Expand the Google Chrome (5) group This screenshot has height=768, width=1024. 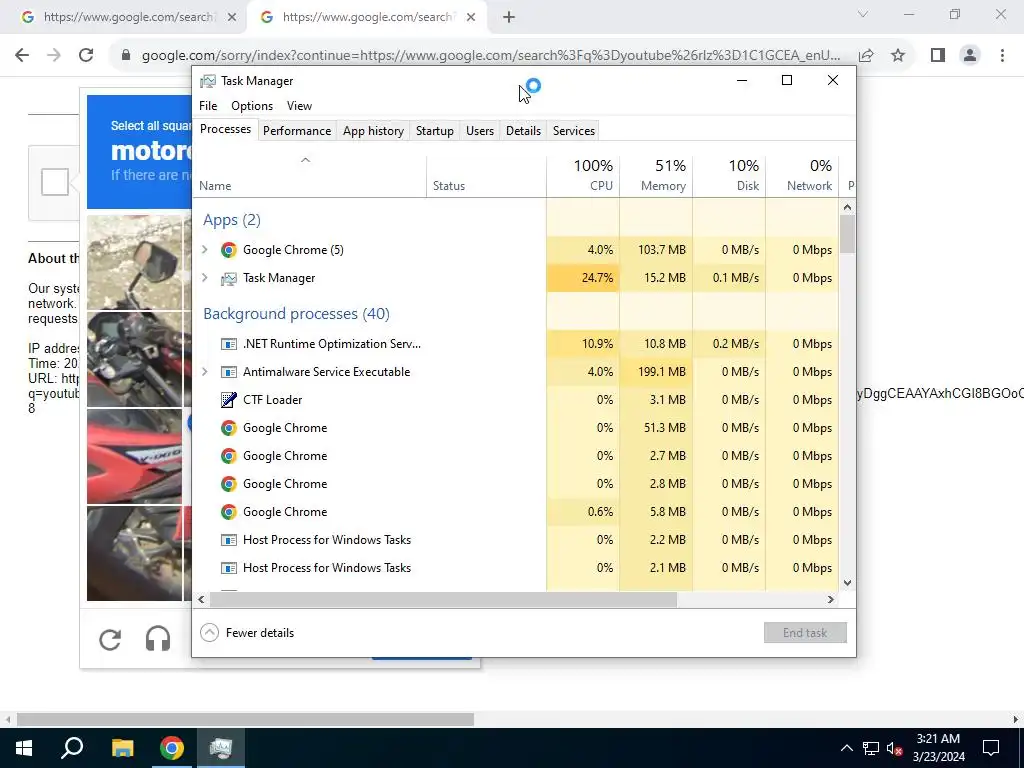pos(204,249)
